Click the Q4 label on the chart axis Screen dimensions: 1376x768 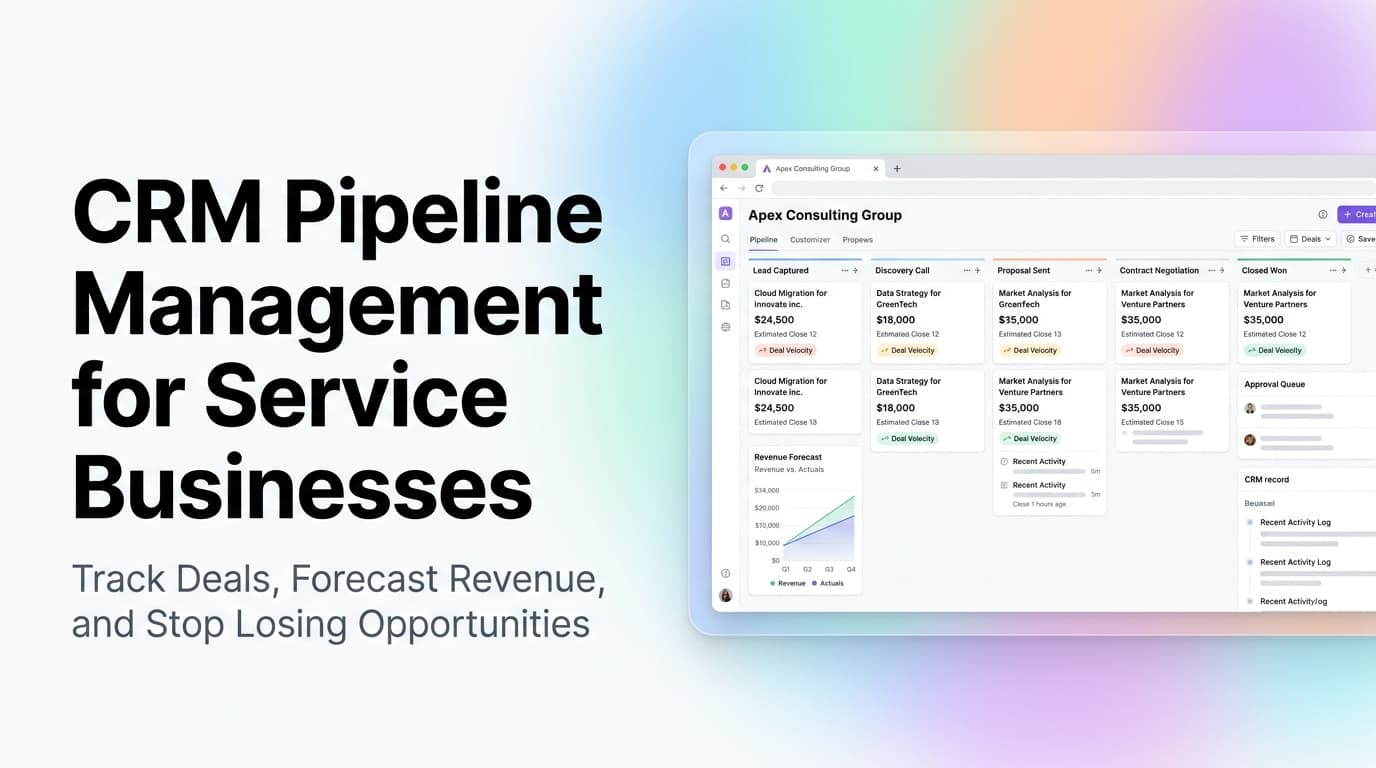(x=851, y=569)
